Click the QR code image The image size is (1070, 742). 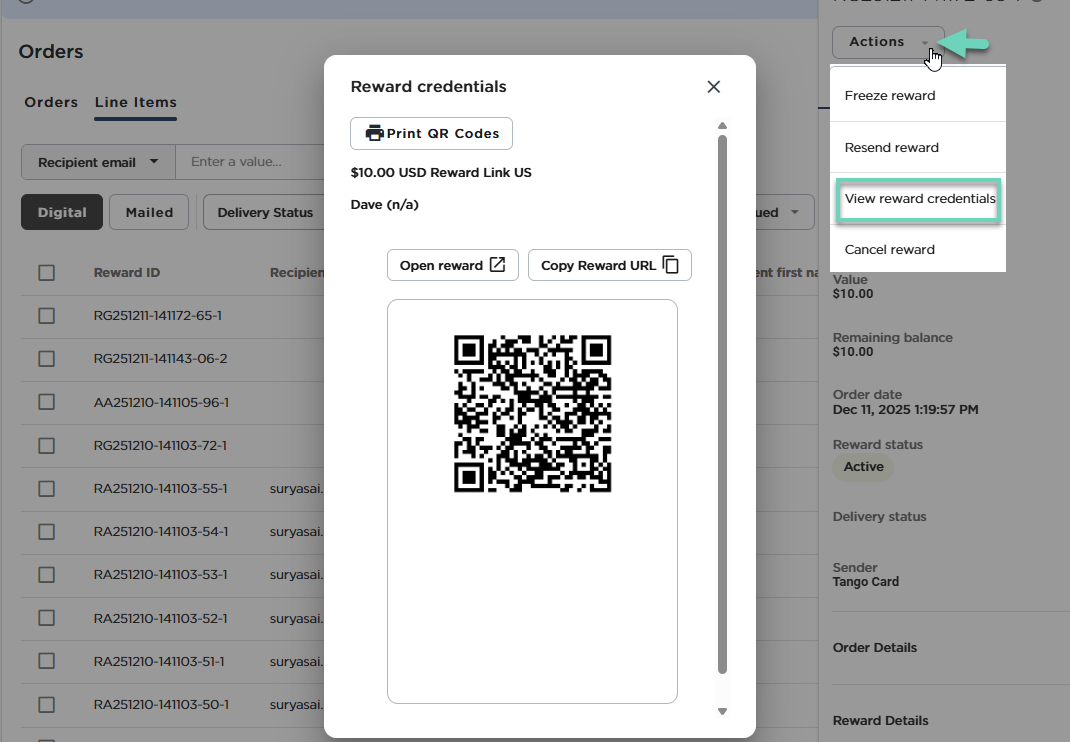click(x=532, y=414)
